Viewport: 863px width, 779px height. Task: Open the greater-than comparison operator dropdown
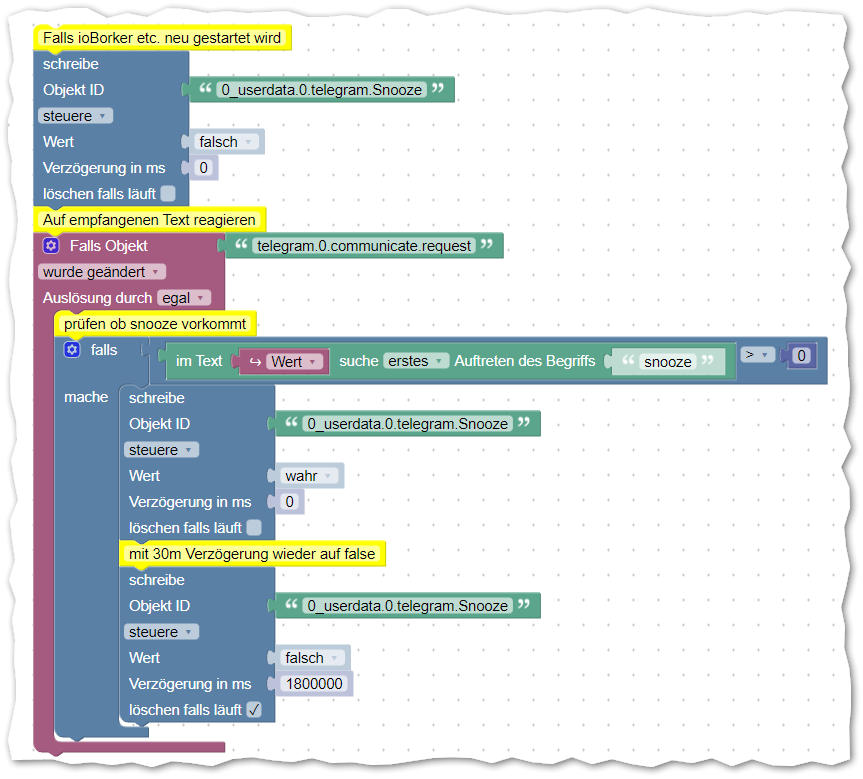757,355
